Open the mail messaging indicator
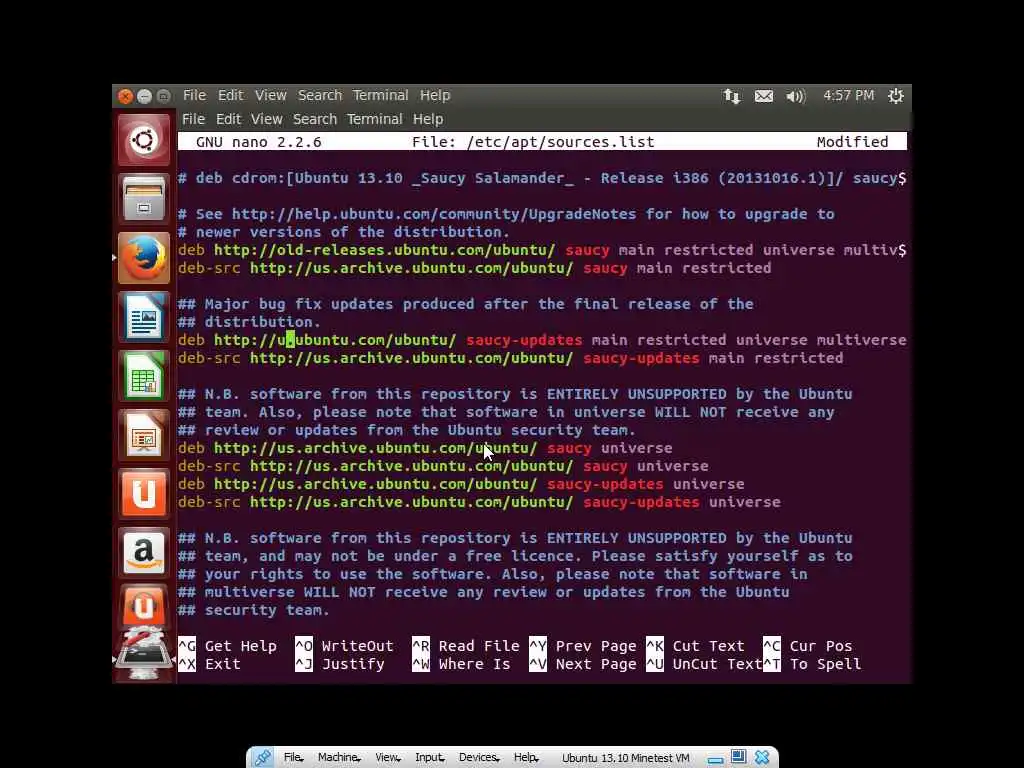The width and height of the screenshot is (1024, 768). coord(763,96)
